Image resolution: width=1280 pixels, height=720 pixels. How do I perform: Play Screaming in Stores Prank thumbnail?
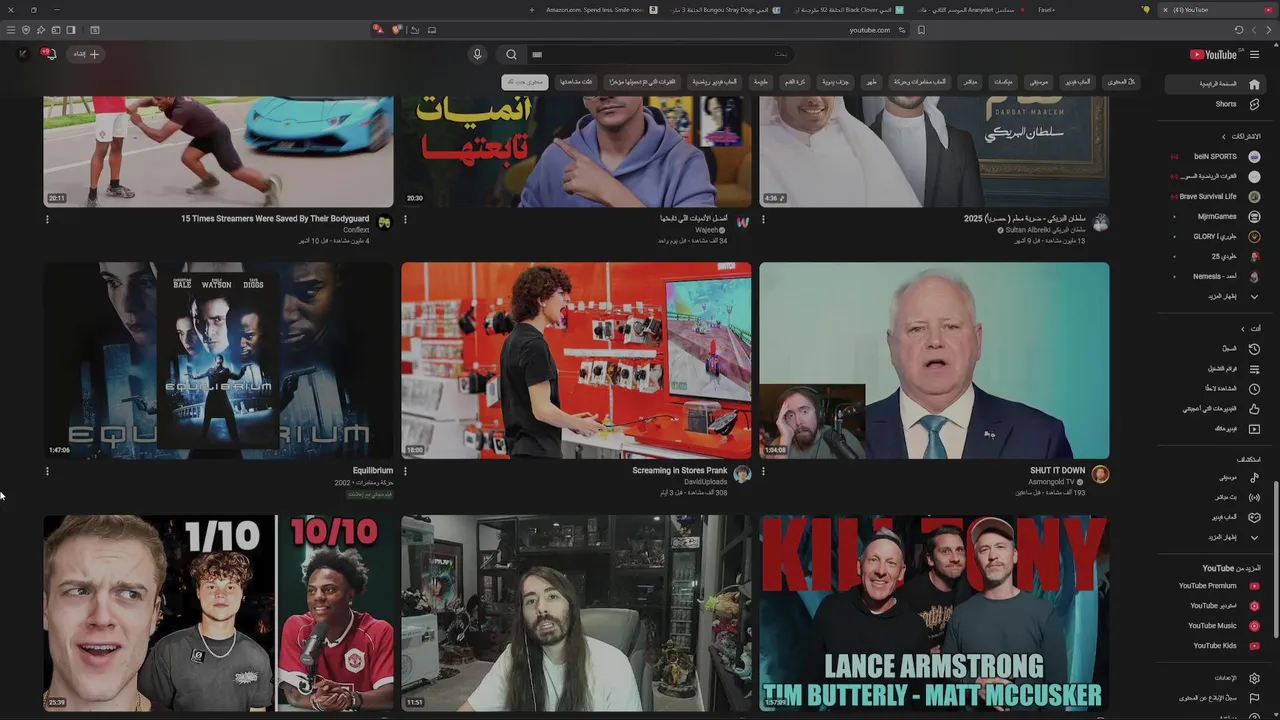pyautogui.click(x=576, y=360)
